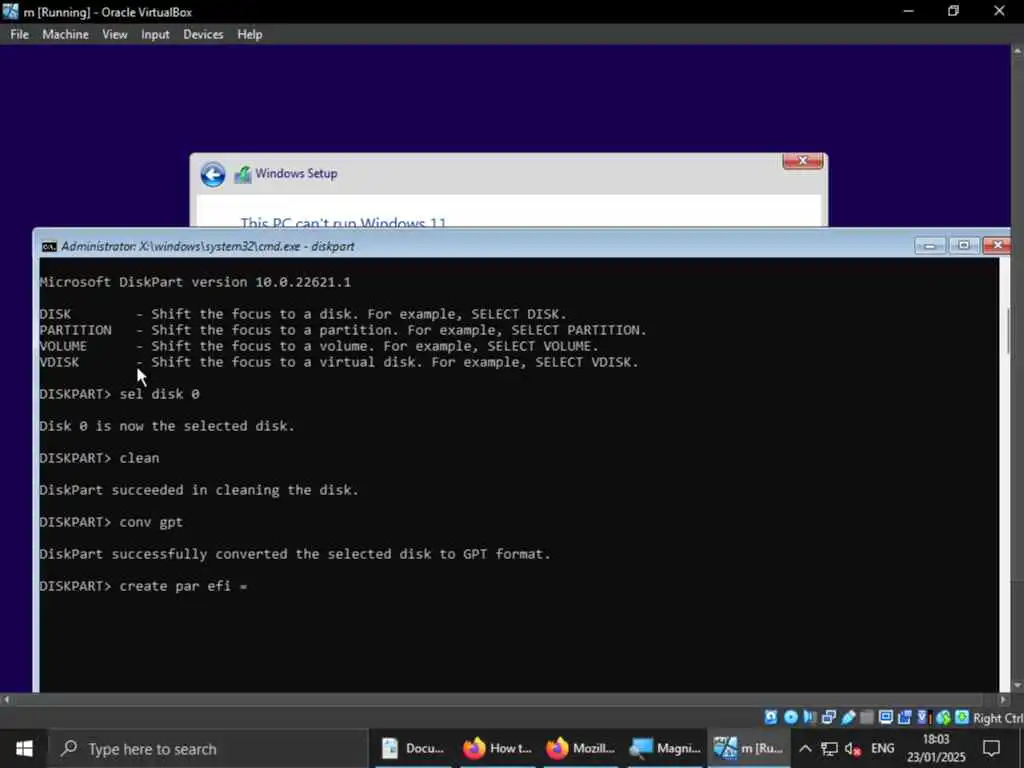The height and width of the screenshot is (768, 1024).
Task: Click the 'Type here to search' box
Action: coord(209,748)
